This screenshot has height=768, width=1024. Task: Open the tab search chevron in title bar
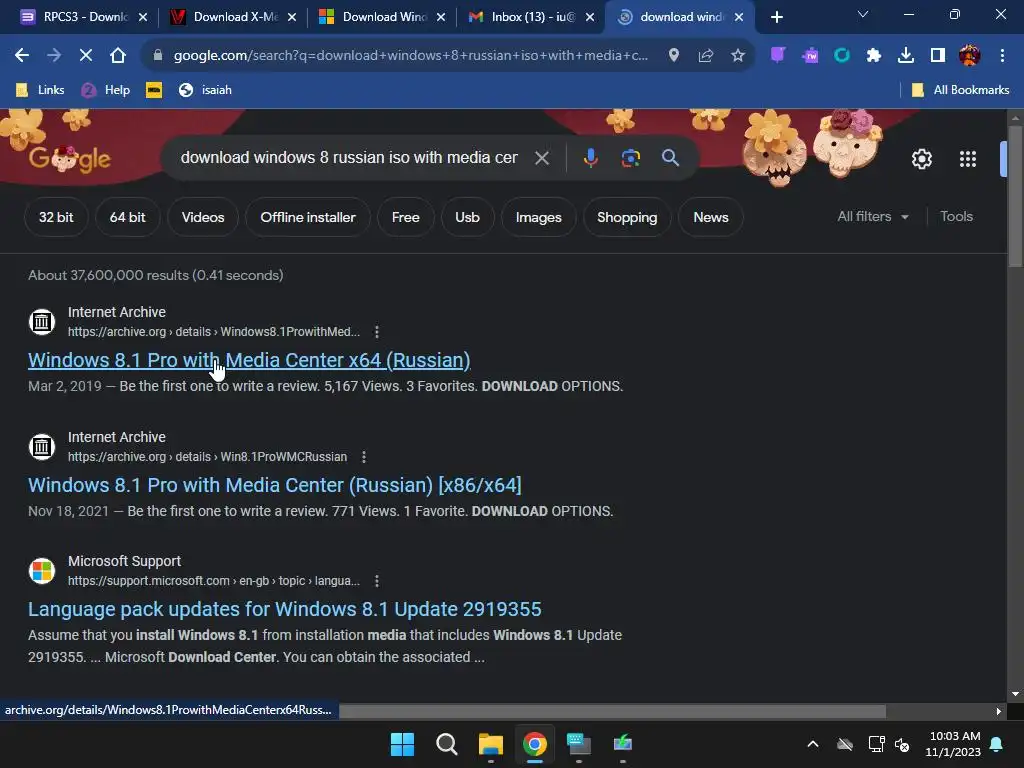pyautogui.click(x=863, y=14)
